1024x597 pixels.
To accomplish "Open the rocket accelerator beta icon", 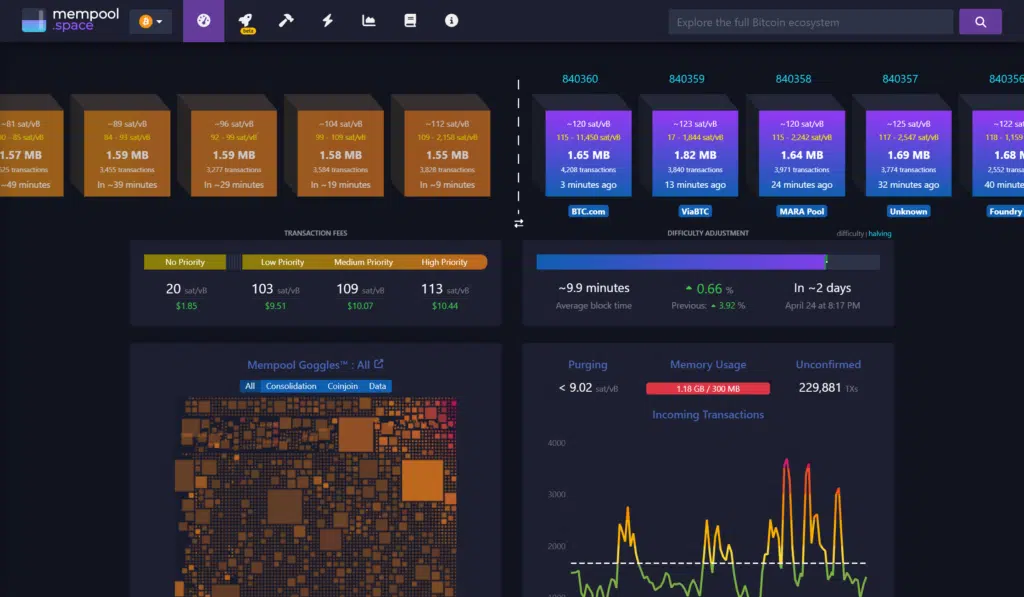I will tap(246, 22).
